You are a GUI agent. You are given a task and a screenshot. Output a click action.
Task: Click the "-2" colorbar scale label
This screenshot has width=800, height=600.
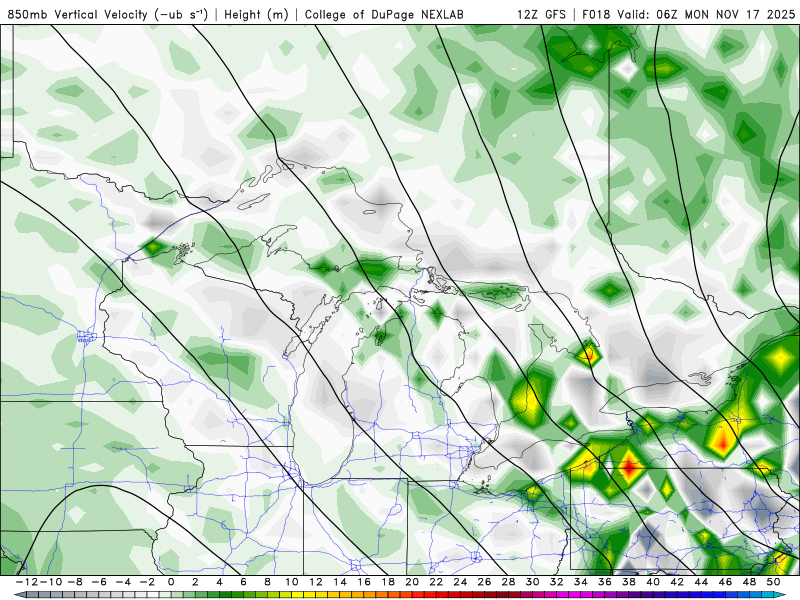coord(147,582)
